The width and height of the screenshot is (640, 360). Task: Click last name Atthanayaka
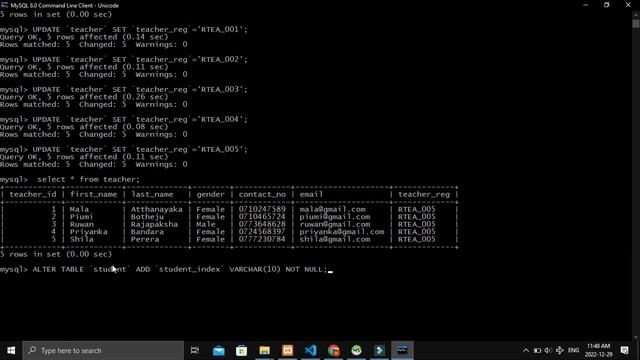point(156,209)
